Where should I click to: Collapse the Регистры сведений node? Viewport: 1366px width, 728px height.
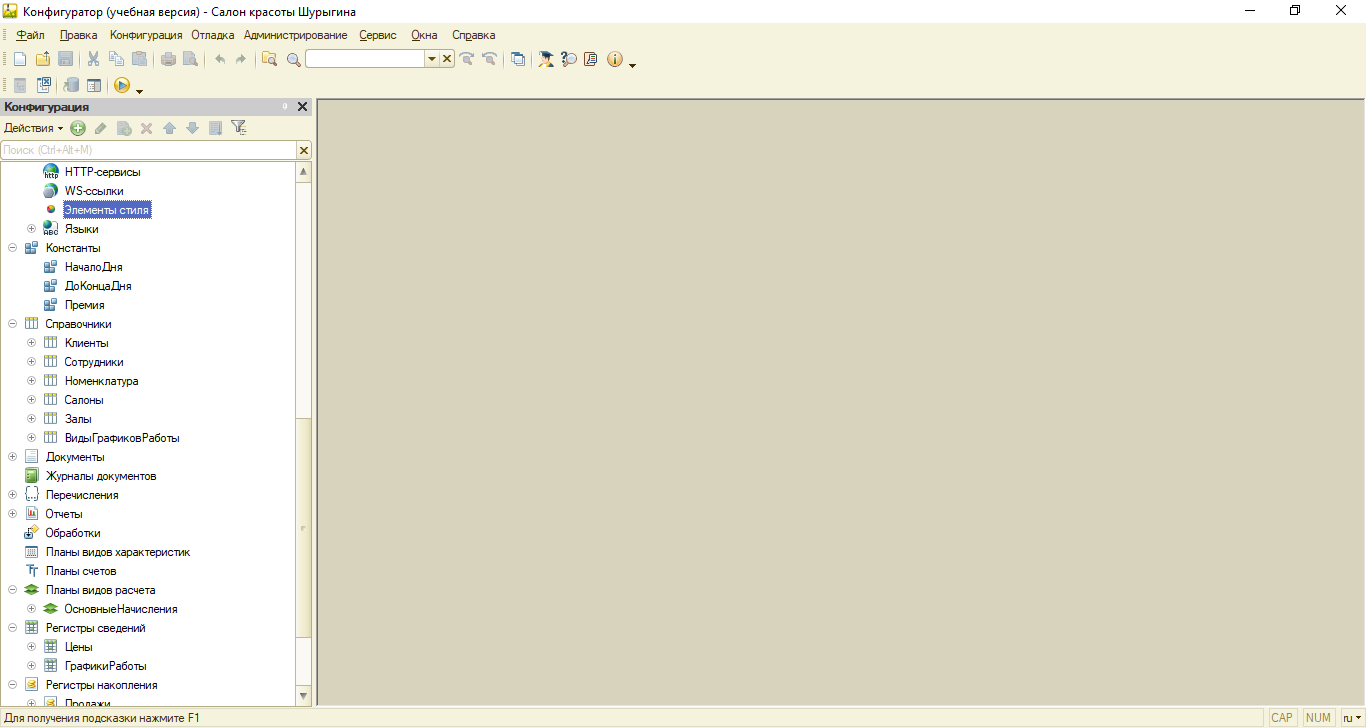point(13,628)
